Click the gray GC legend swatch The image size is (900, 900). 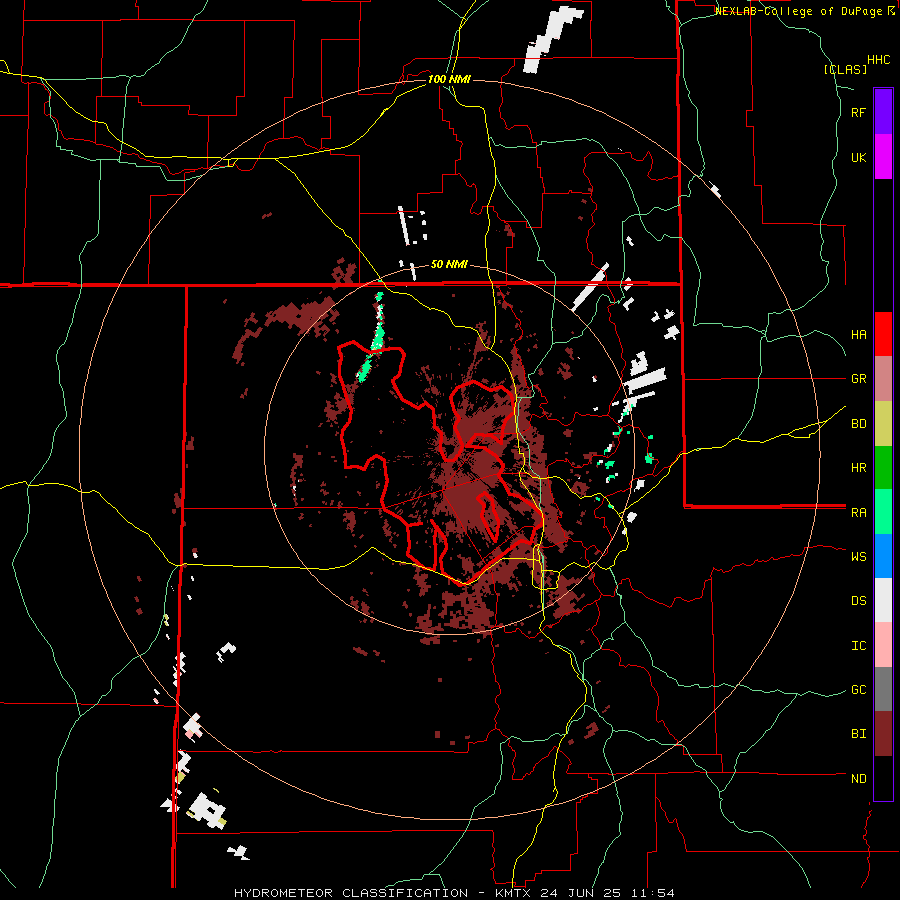tap(883, 689)
